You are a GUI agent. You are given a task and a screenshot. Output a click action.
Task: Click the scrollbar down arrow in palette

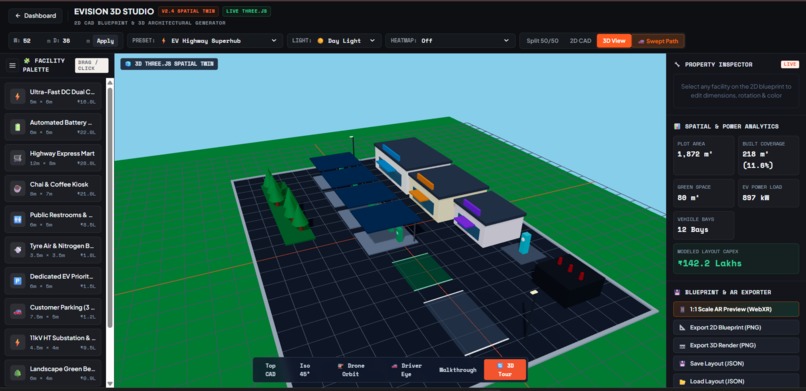(109, 384)
